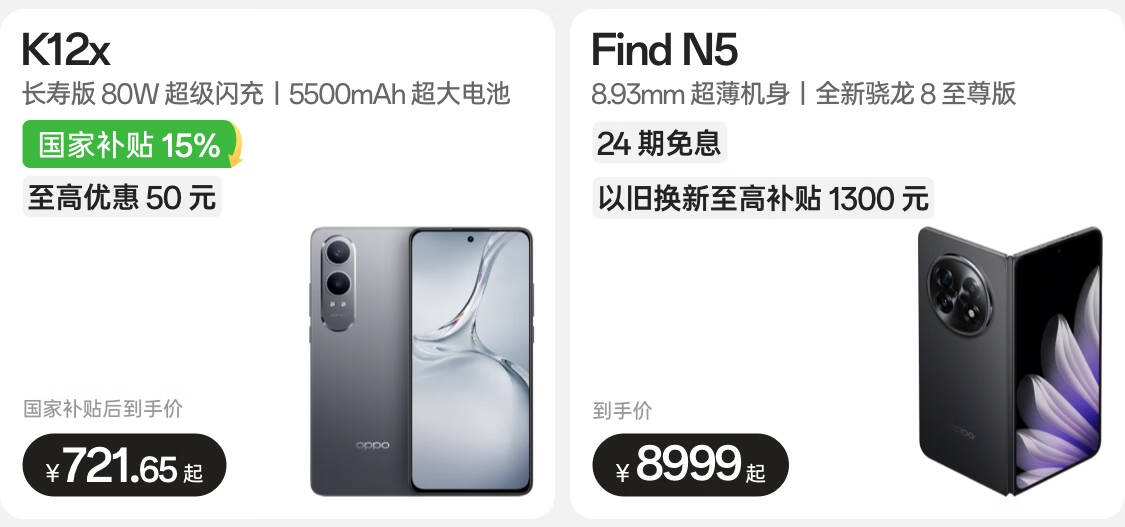Click the green 国家补贴 15% badge

[129, 144]
